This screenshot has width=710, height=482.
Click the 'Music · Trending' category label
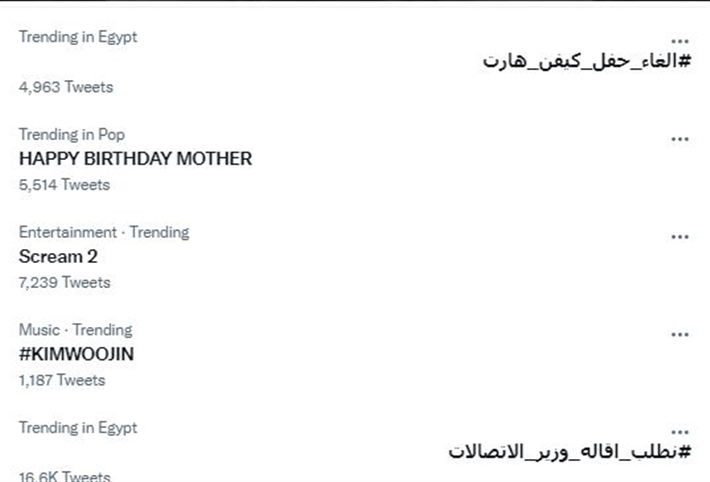click(75, 329)
